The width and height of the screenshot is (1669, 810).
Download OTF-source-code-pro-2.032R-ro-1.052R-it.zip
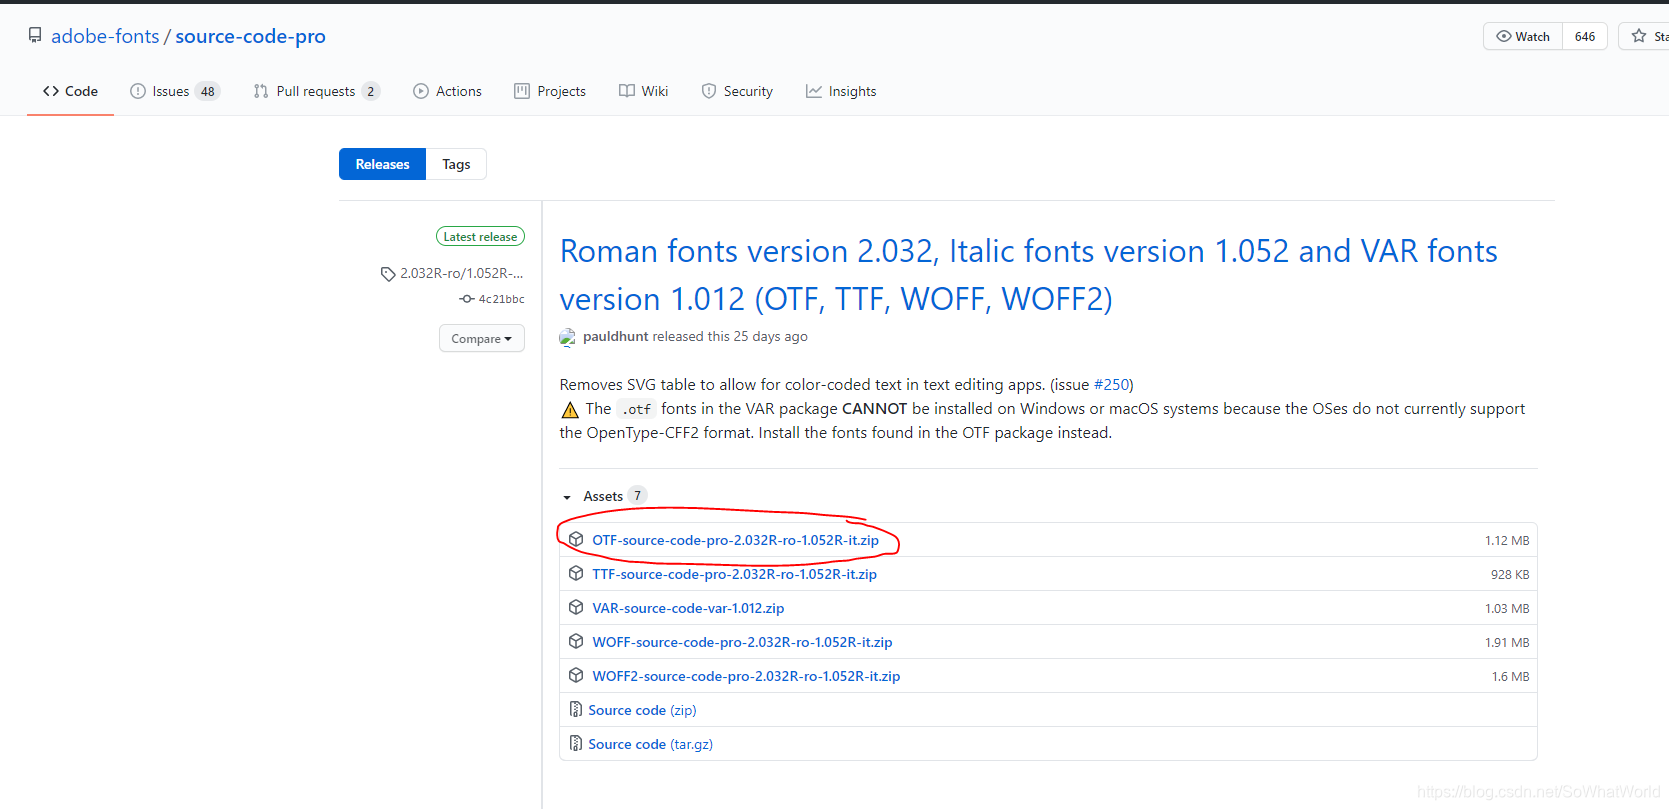click(735, 540)
